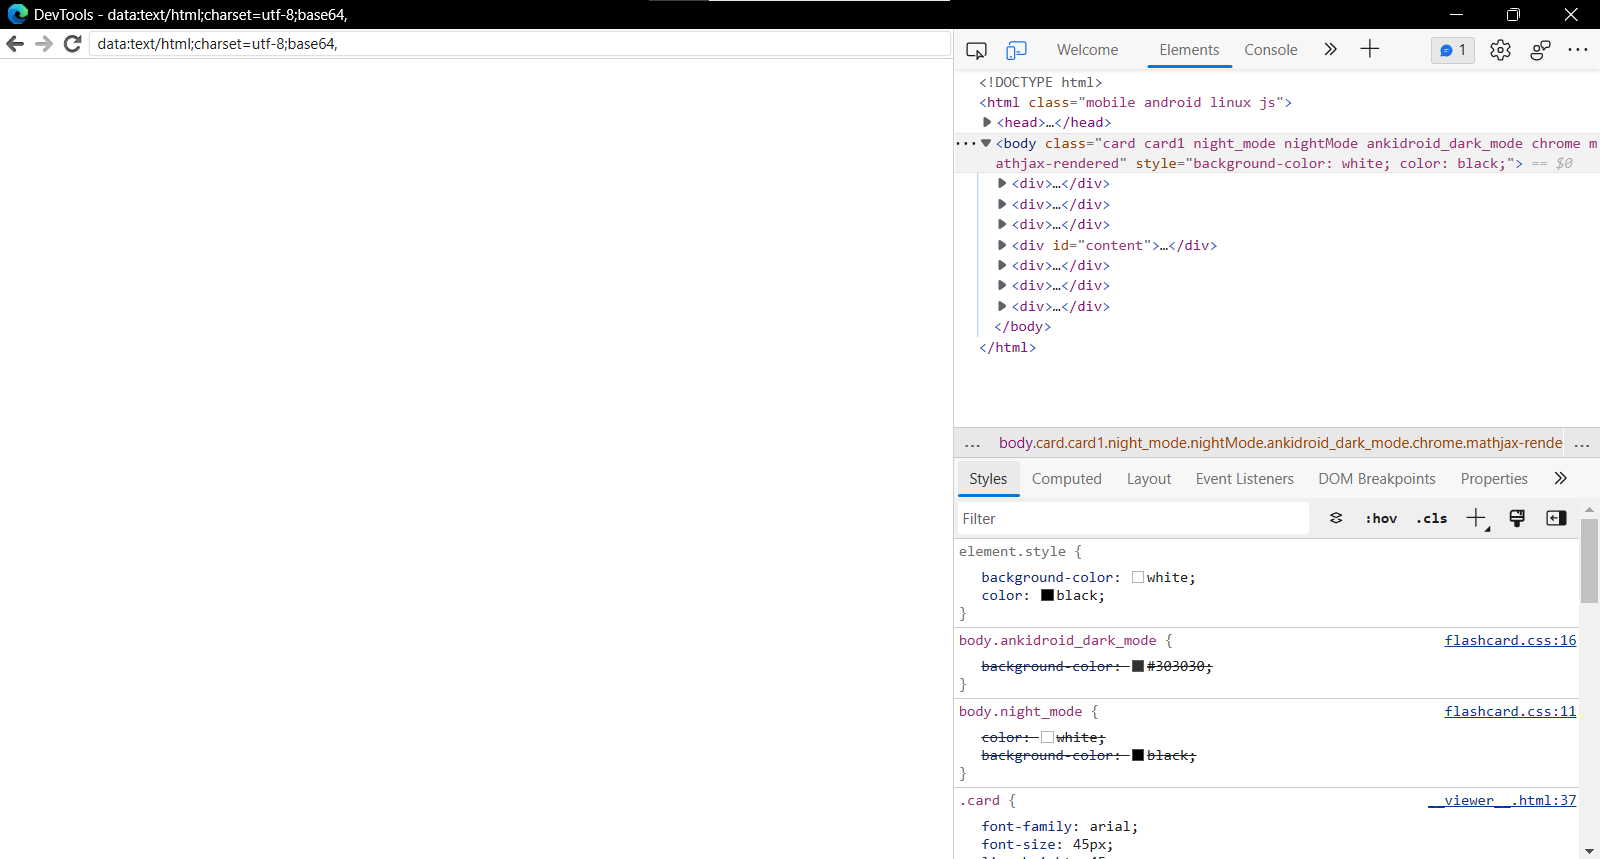Toggle device emulation mode
Viewport: 1600px width, 859px height.
[1016, 50]
